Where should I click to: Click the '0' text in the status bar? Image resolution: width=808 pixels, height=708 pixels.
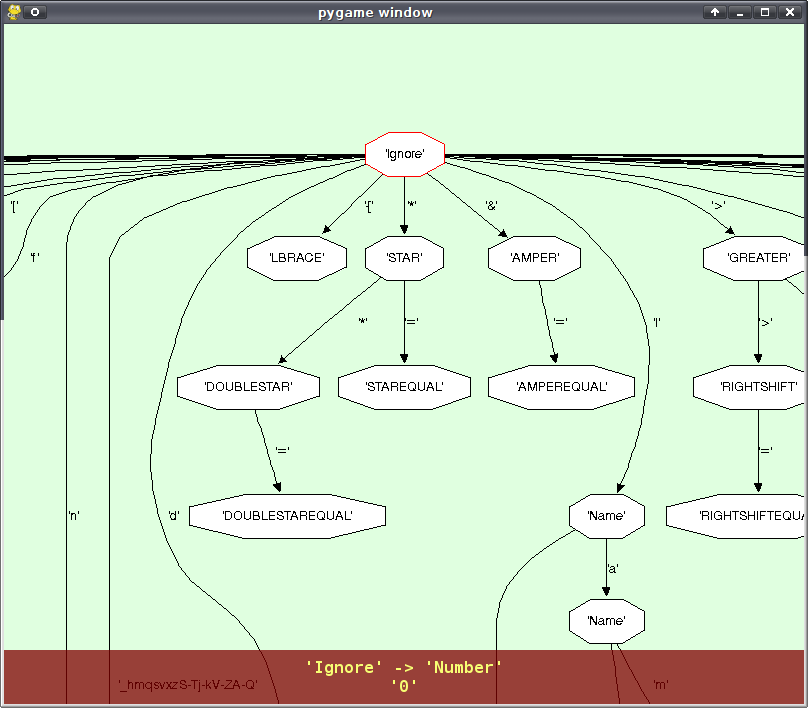point(404,686)
